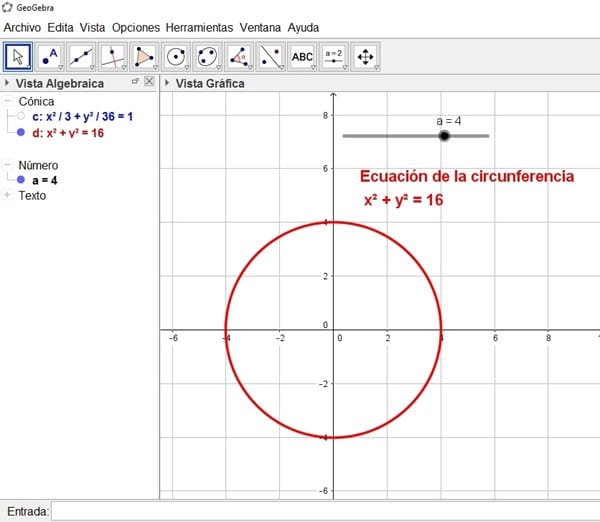The width and height of the screenshot is (600, 522).
Task: Select the ABC Insert Text tool
Action: point(302,57)
